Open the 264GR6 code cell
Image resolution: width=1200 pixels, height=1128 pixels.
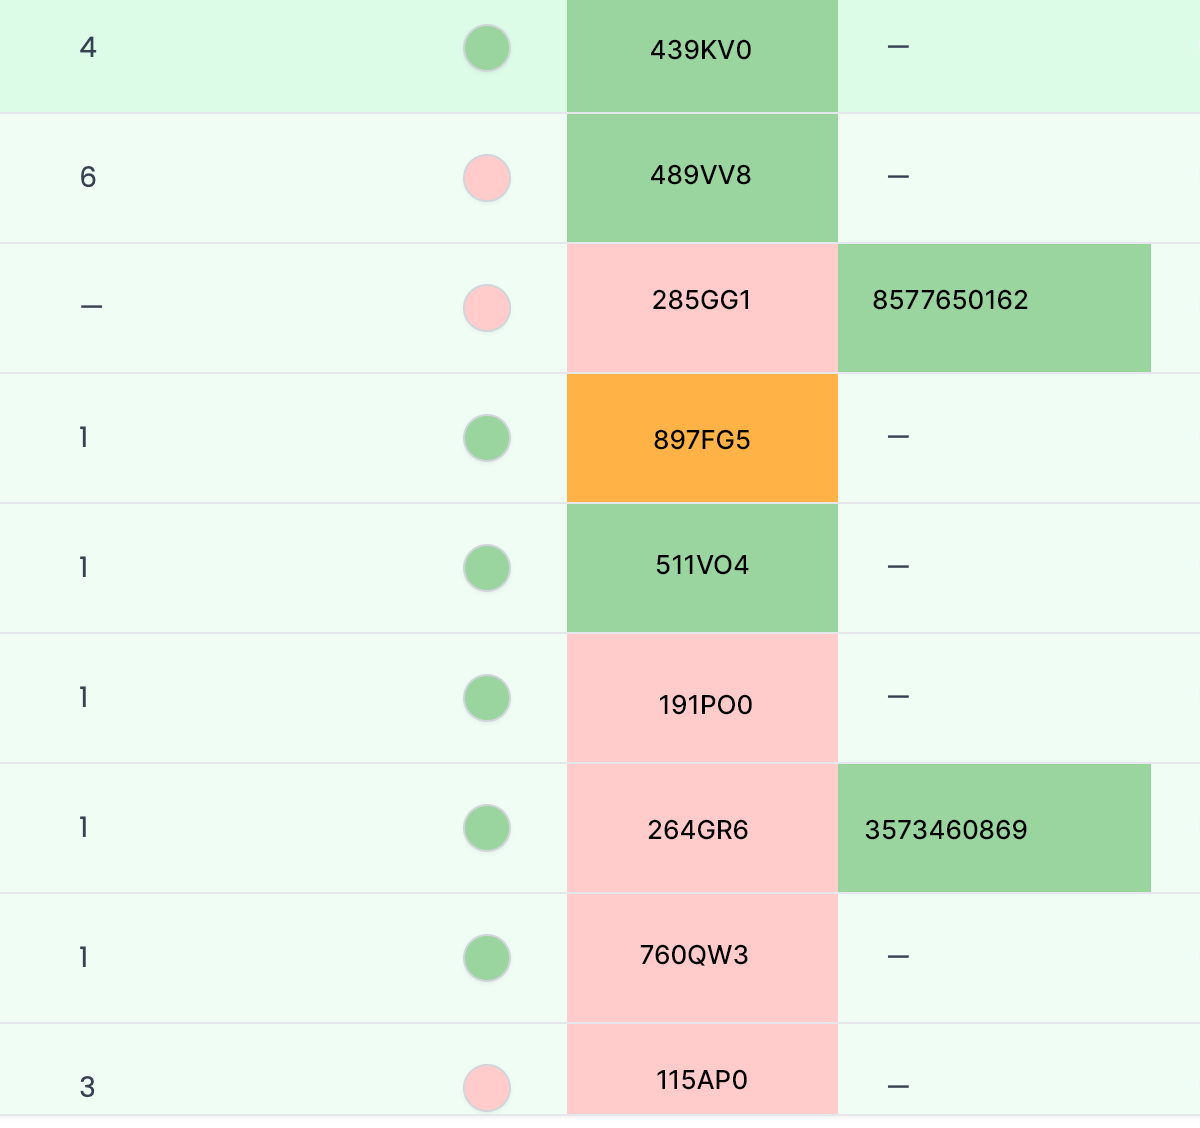coord(702,828)
